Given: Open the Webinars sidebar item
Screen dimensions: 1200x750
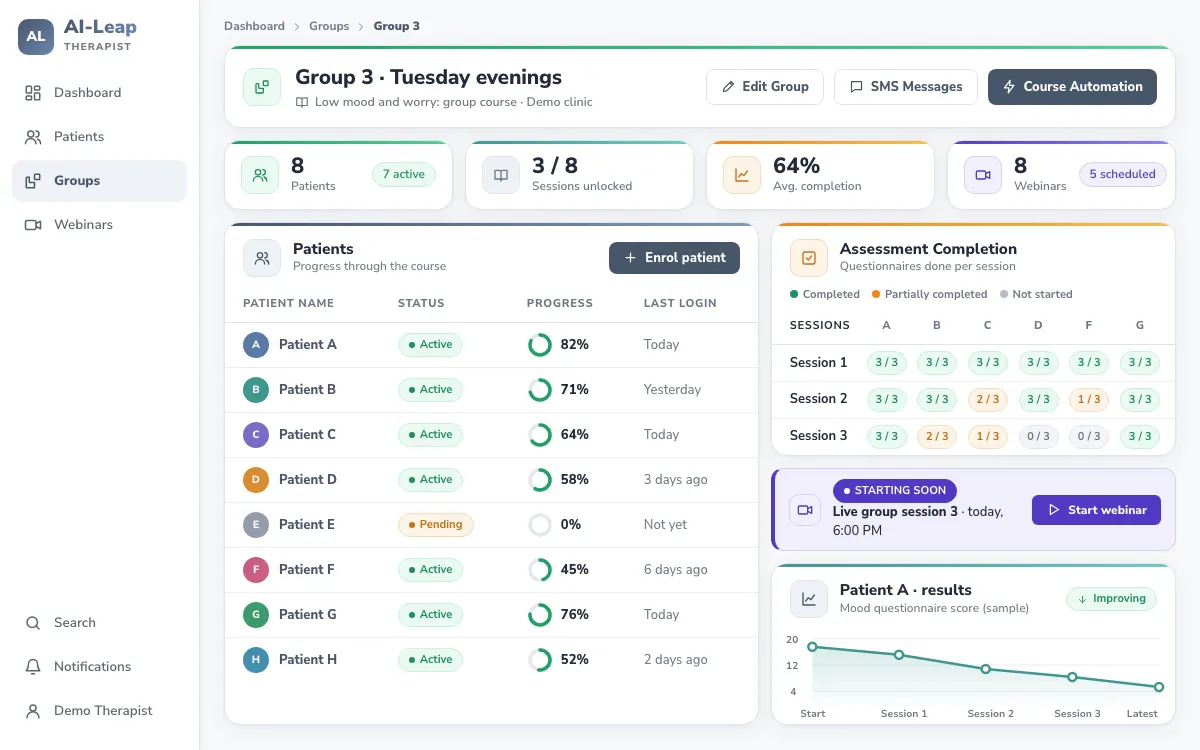Looking at the screenshot, I should (99, 225).
